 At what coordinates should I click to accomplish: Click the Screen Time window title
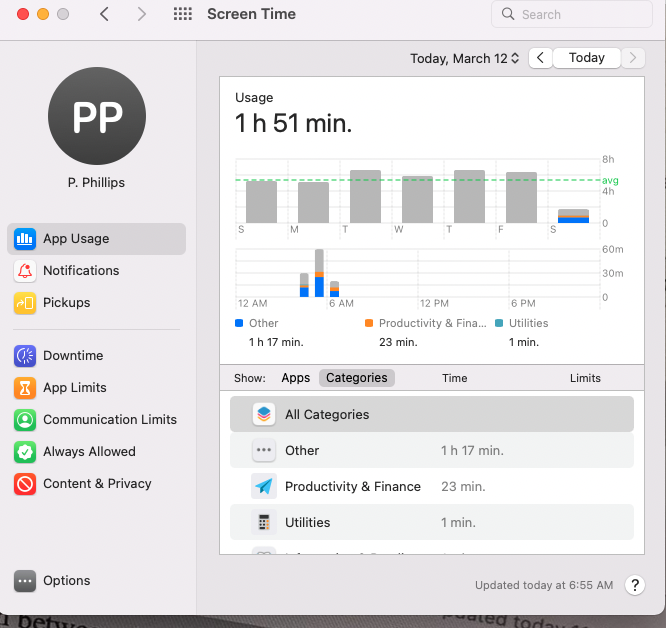[x=251, y=14]
